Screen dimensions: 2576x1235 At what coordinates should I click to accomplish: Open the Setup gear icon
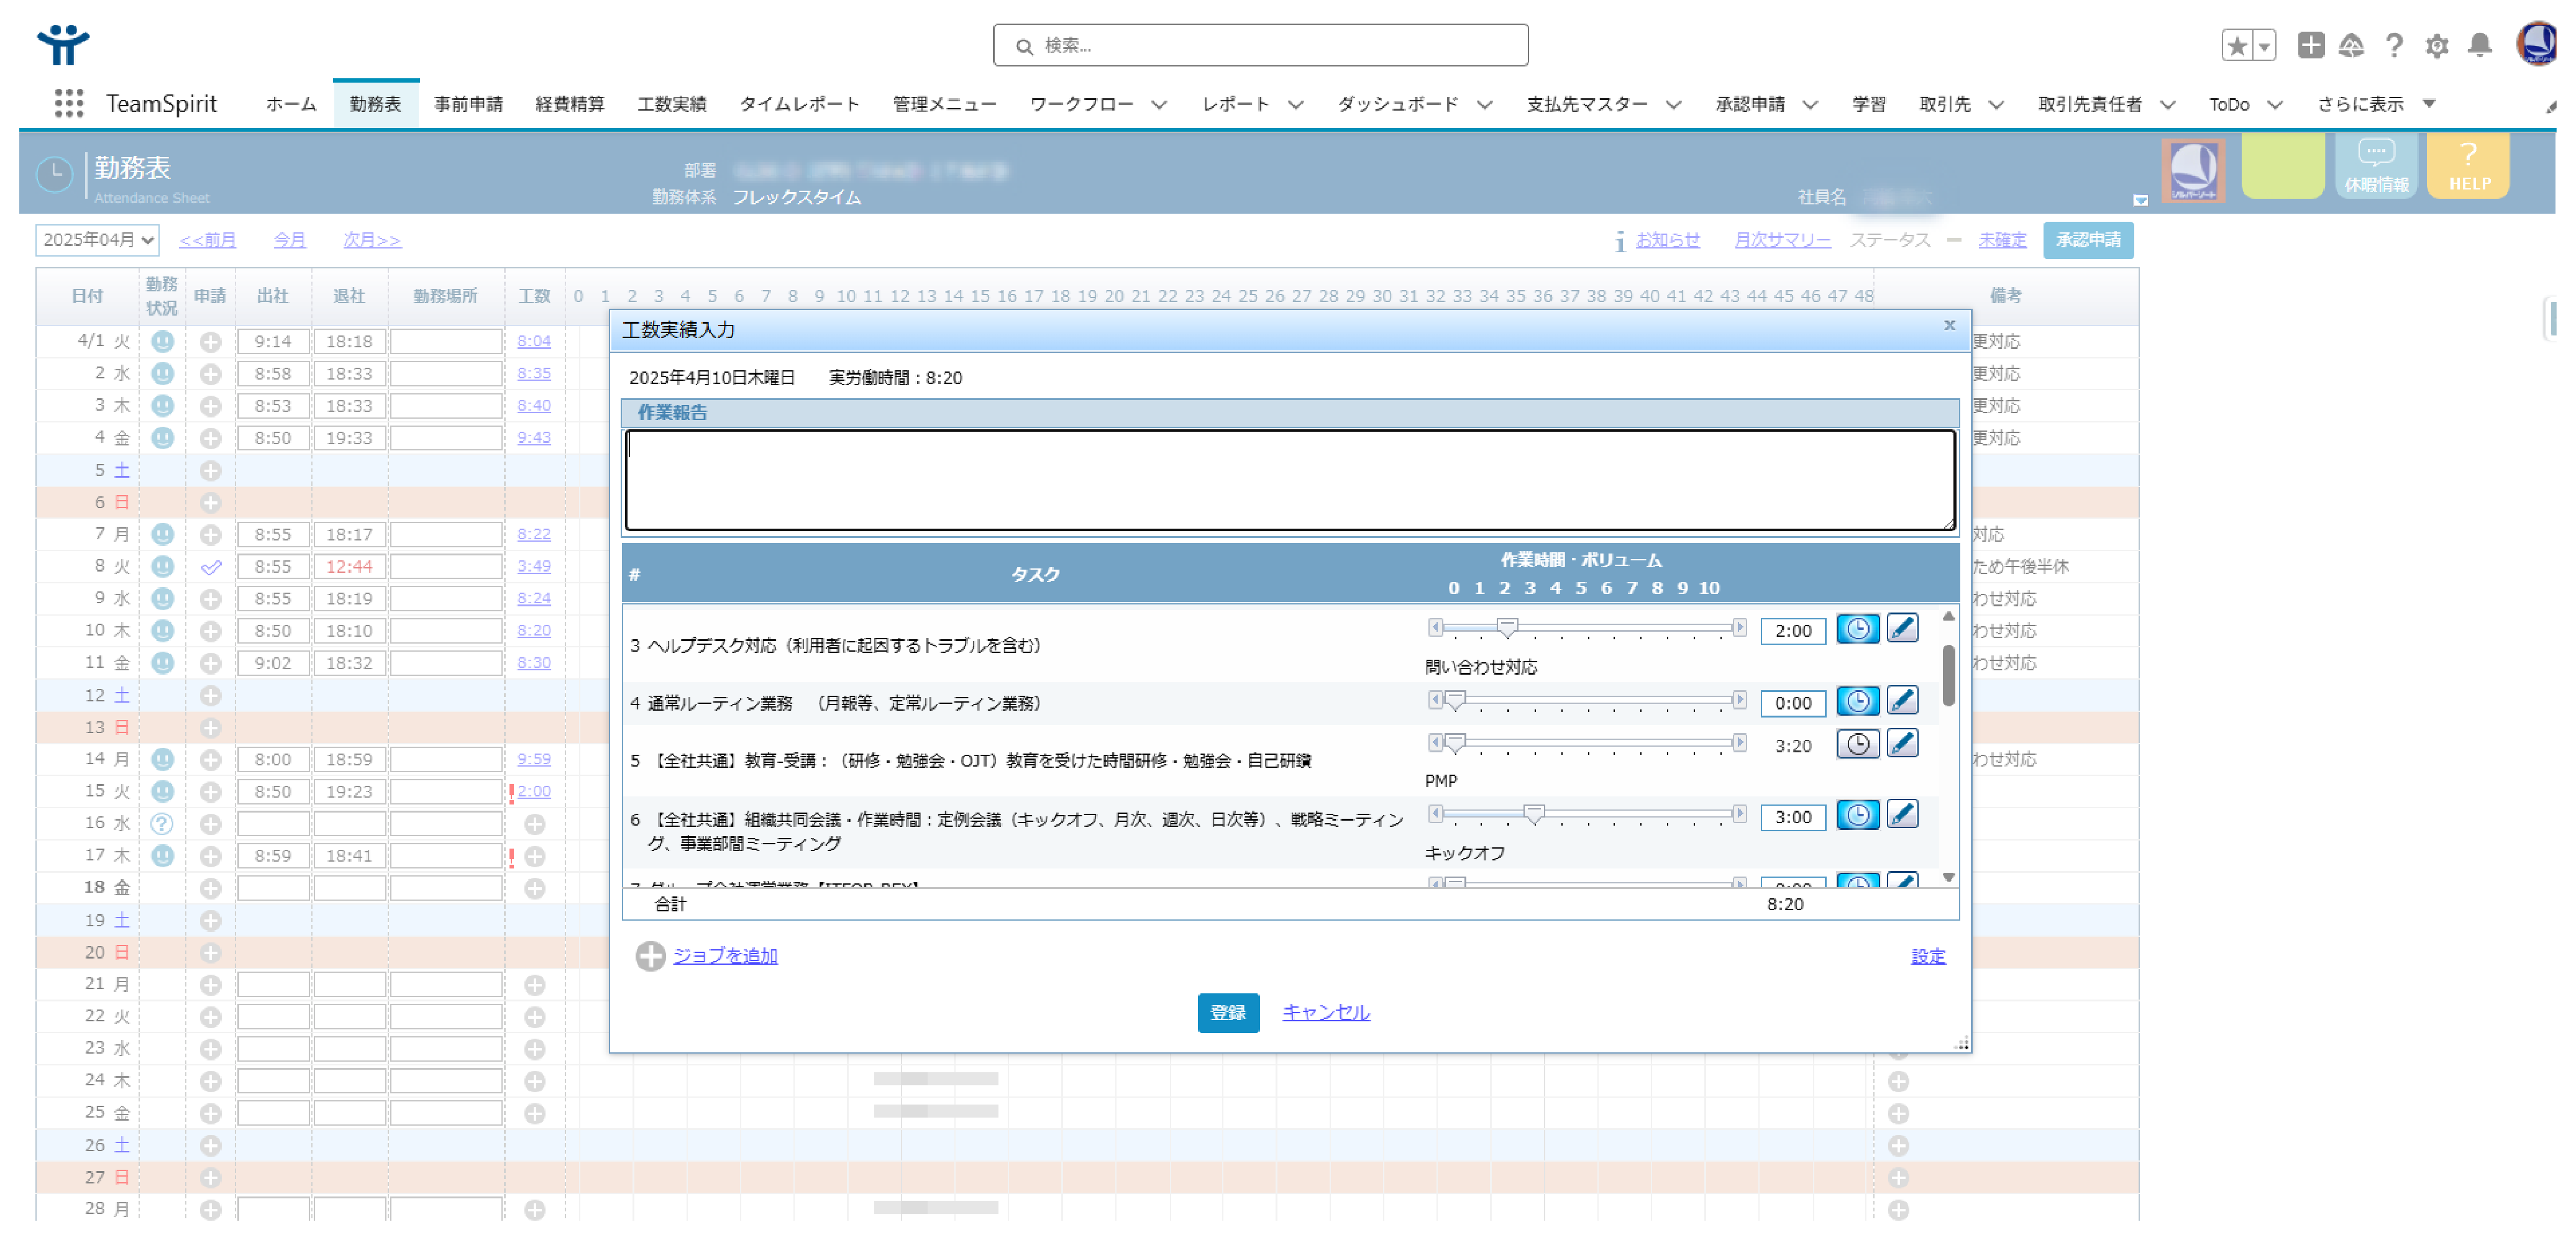click(2437, 45)
